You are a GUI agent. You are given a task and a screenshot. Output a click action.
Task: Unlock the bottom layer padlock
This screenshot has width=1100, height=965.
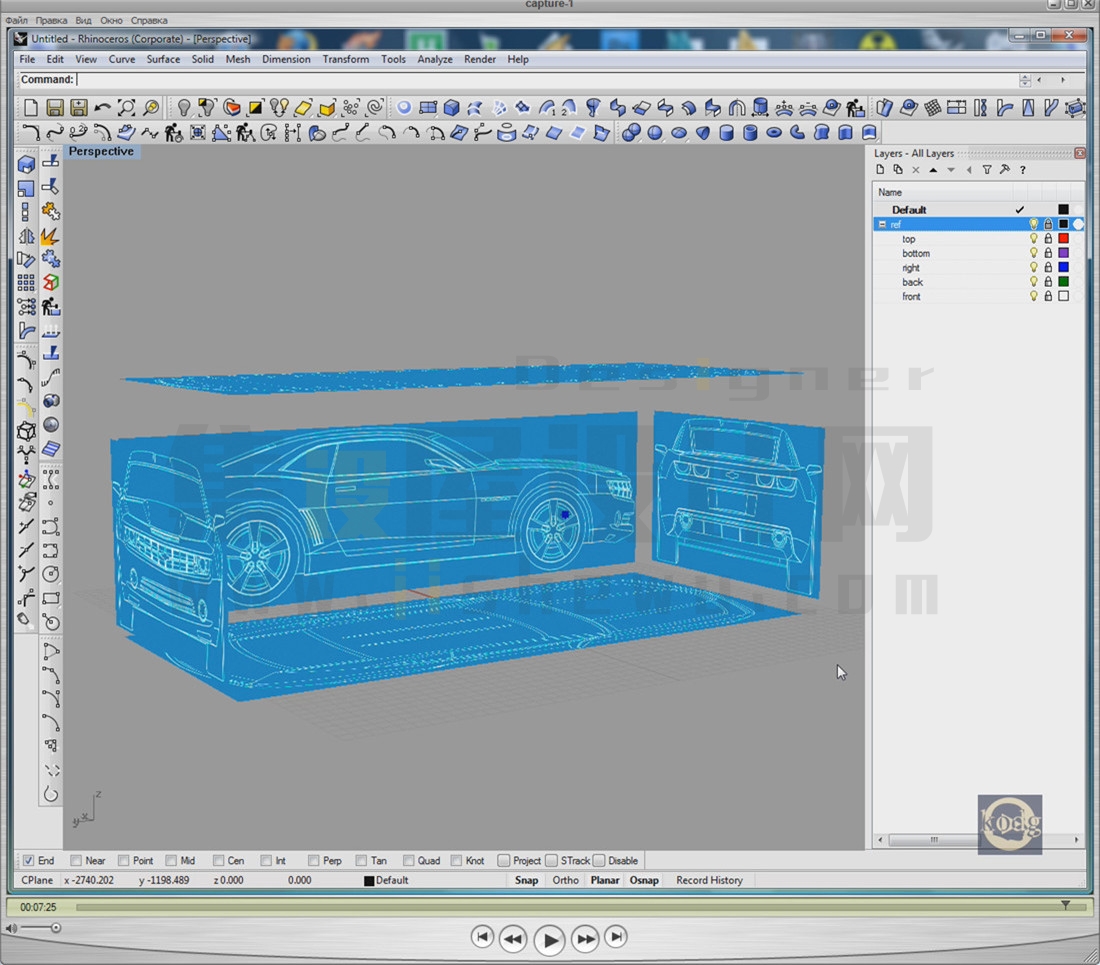pyautogui.click(x=1048, y=253)
